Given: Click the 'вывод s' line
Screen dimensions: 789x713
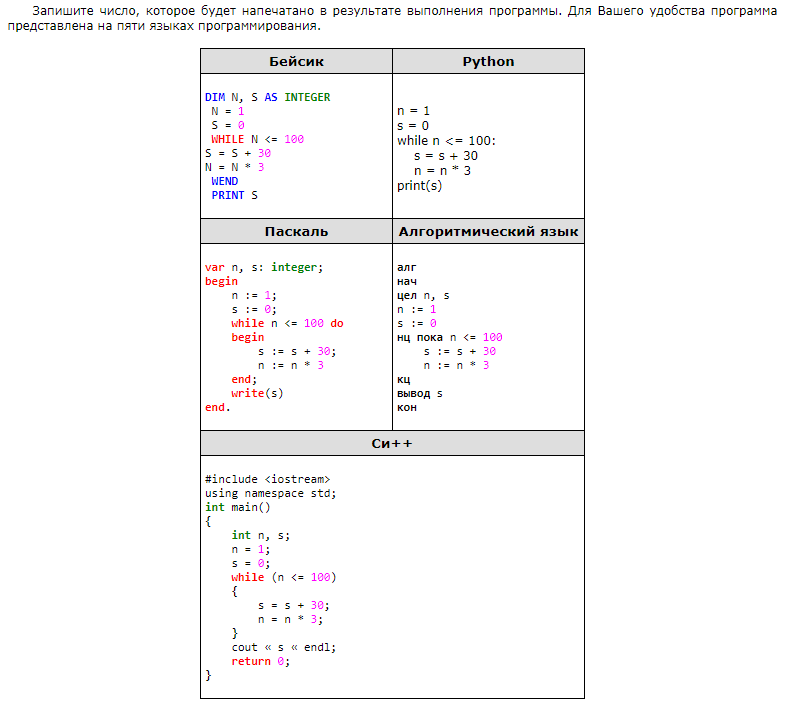Looking at the screenshot, I should [419, 394].
